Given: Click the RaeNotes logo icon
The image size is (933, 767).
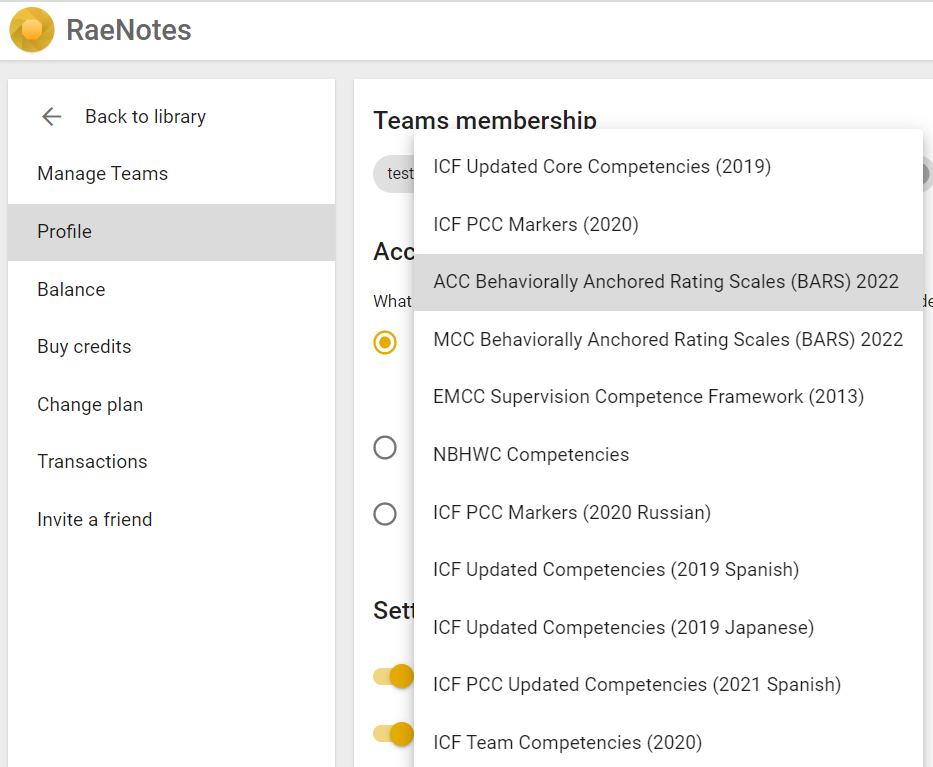Looking at the screenshot, I should [x=32, y=30].
